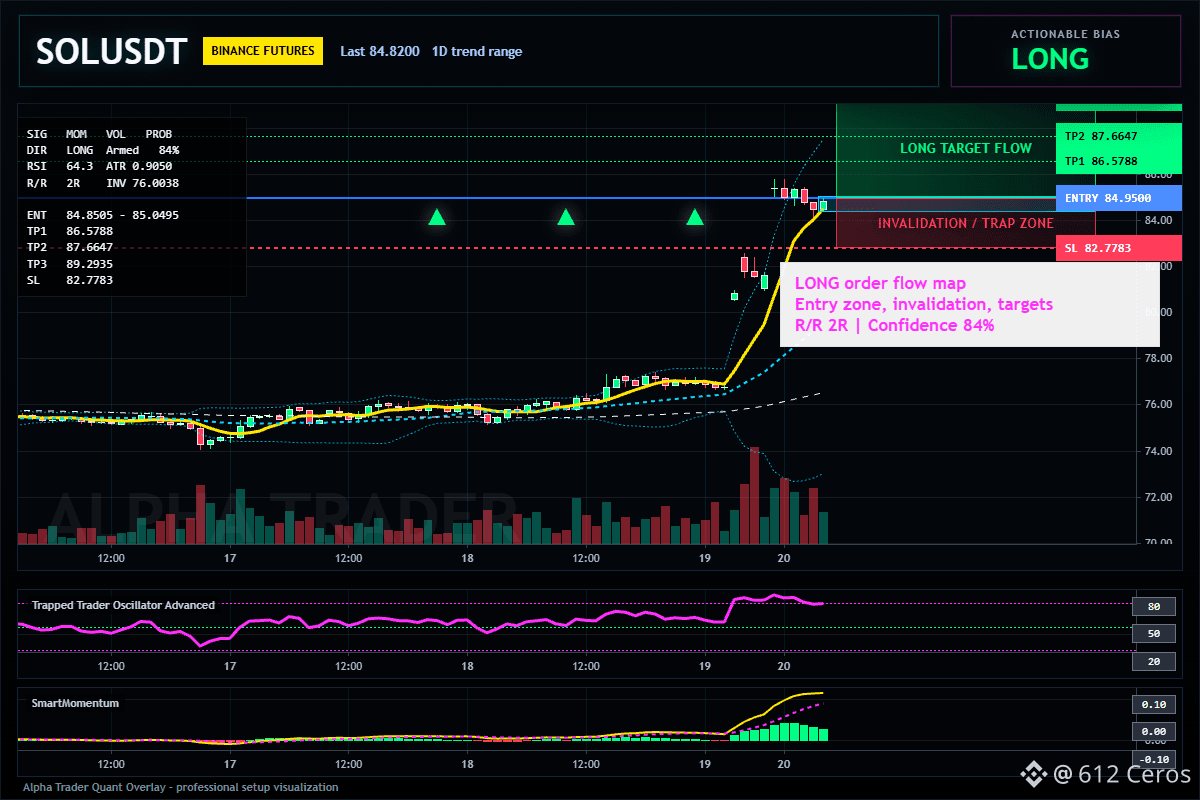Click the 76.00 price axis label
This screenshot has height=800, width=1200.
point(1158,405)
